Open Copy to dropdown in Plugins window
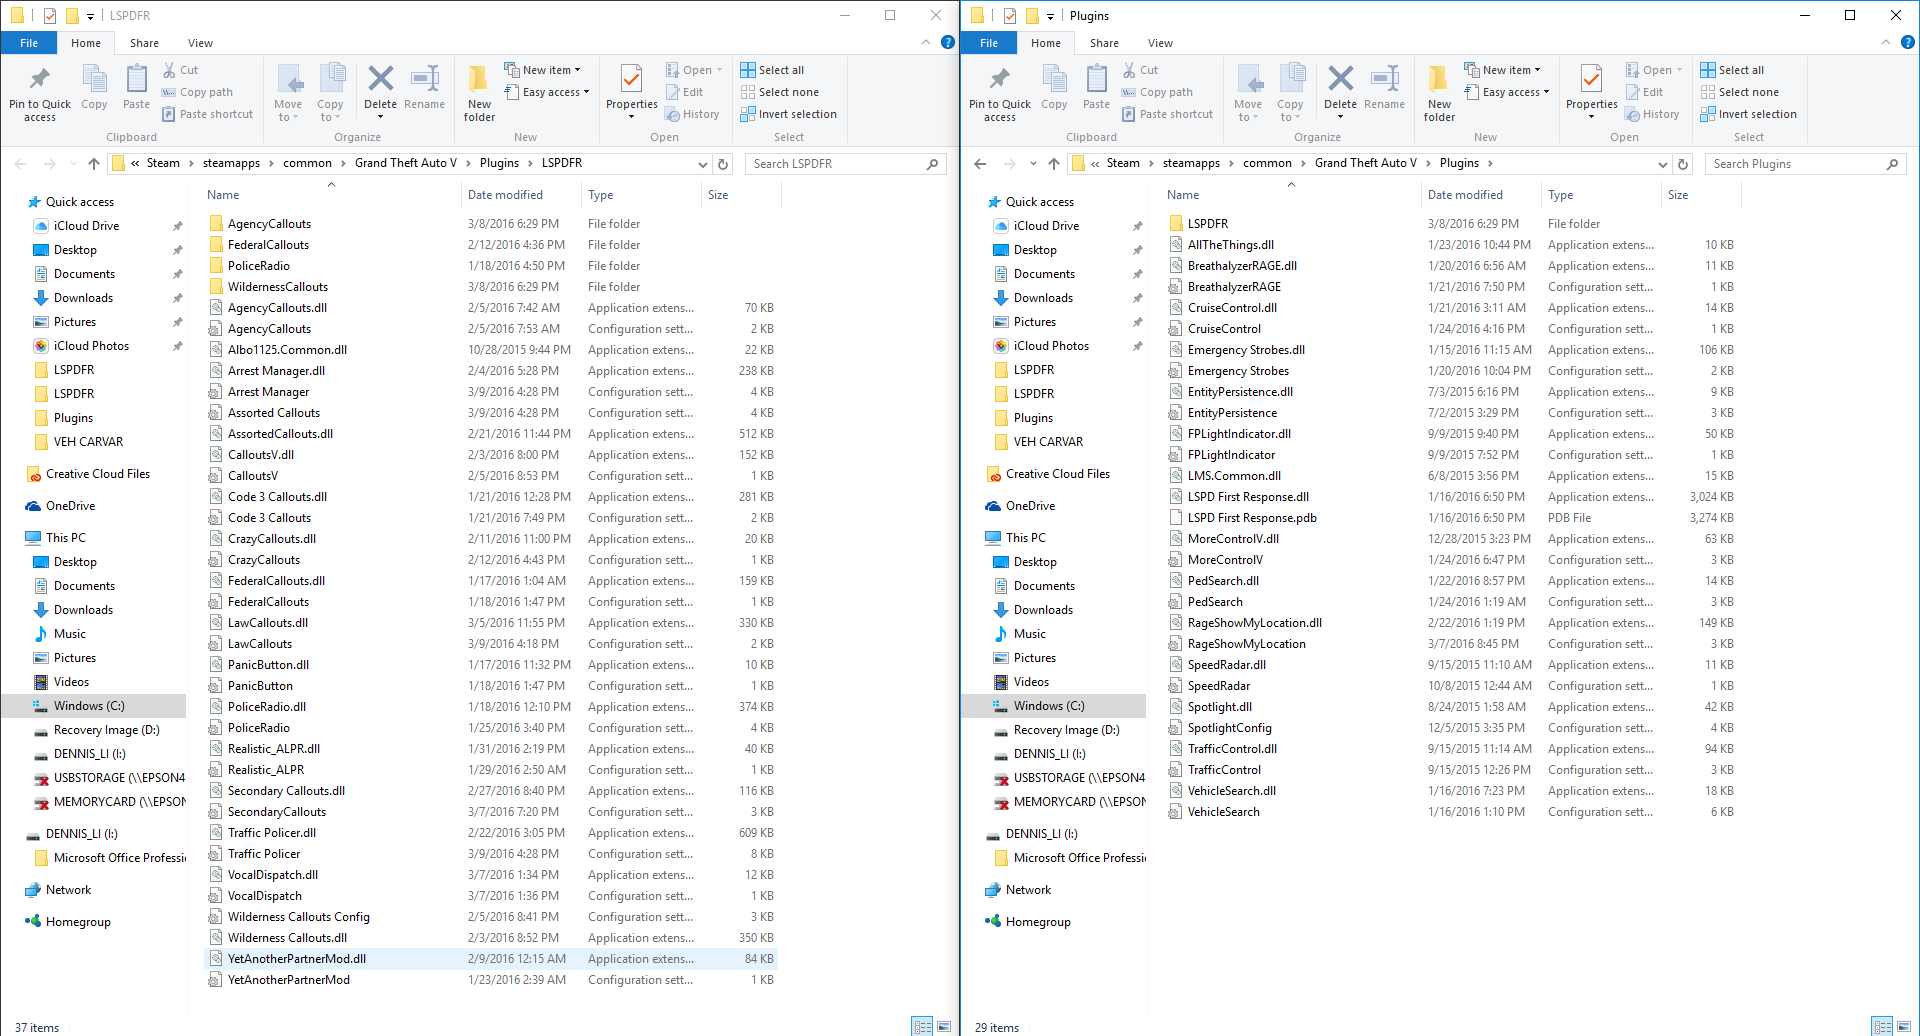Viewport: 1920px width, 1036px height. [1290, 93]
